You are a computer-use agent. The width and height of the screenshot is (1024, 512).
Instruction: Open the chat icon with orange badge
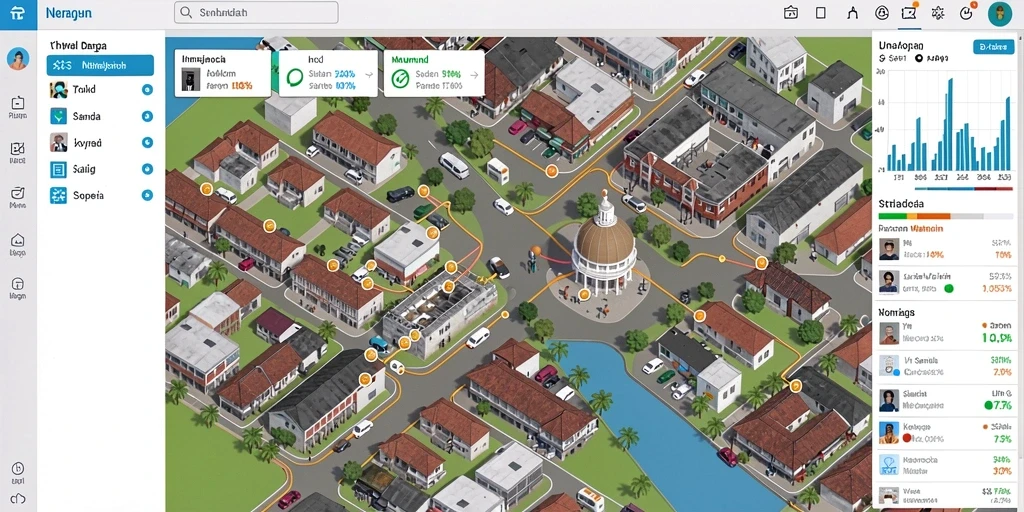(909, 12)
